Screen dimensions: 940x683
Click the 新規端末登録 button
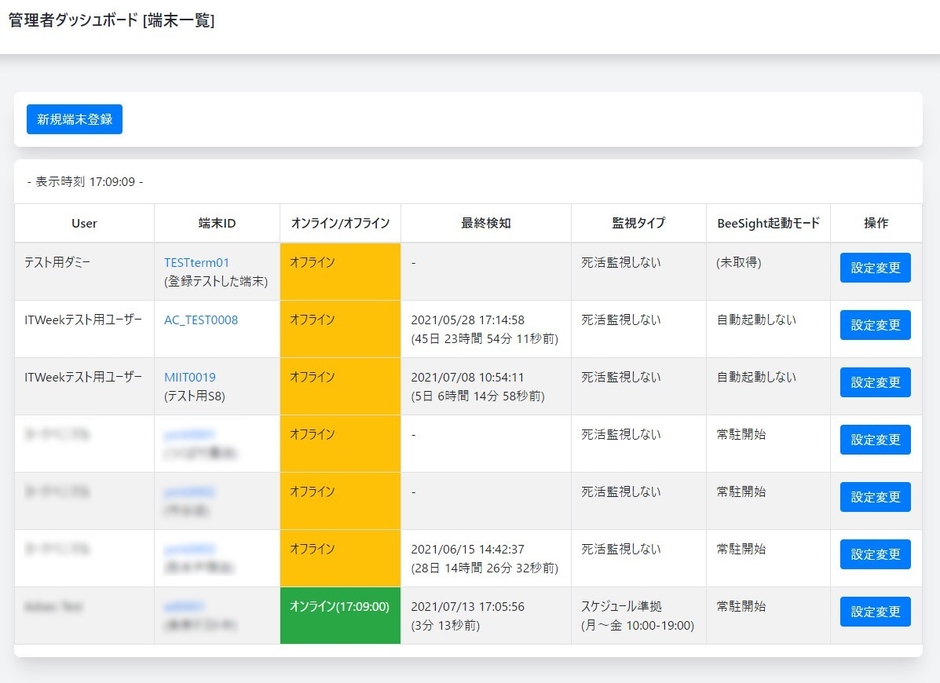[x=74, y=119]
